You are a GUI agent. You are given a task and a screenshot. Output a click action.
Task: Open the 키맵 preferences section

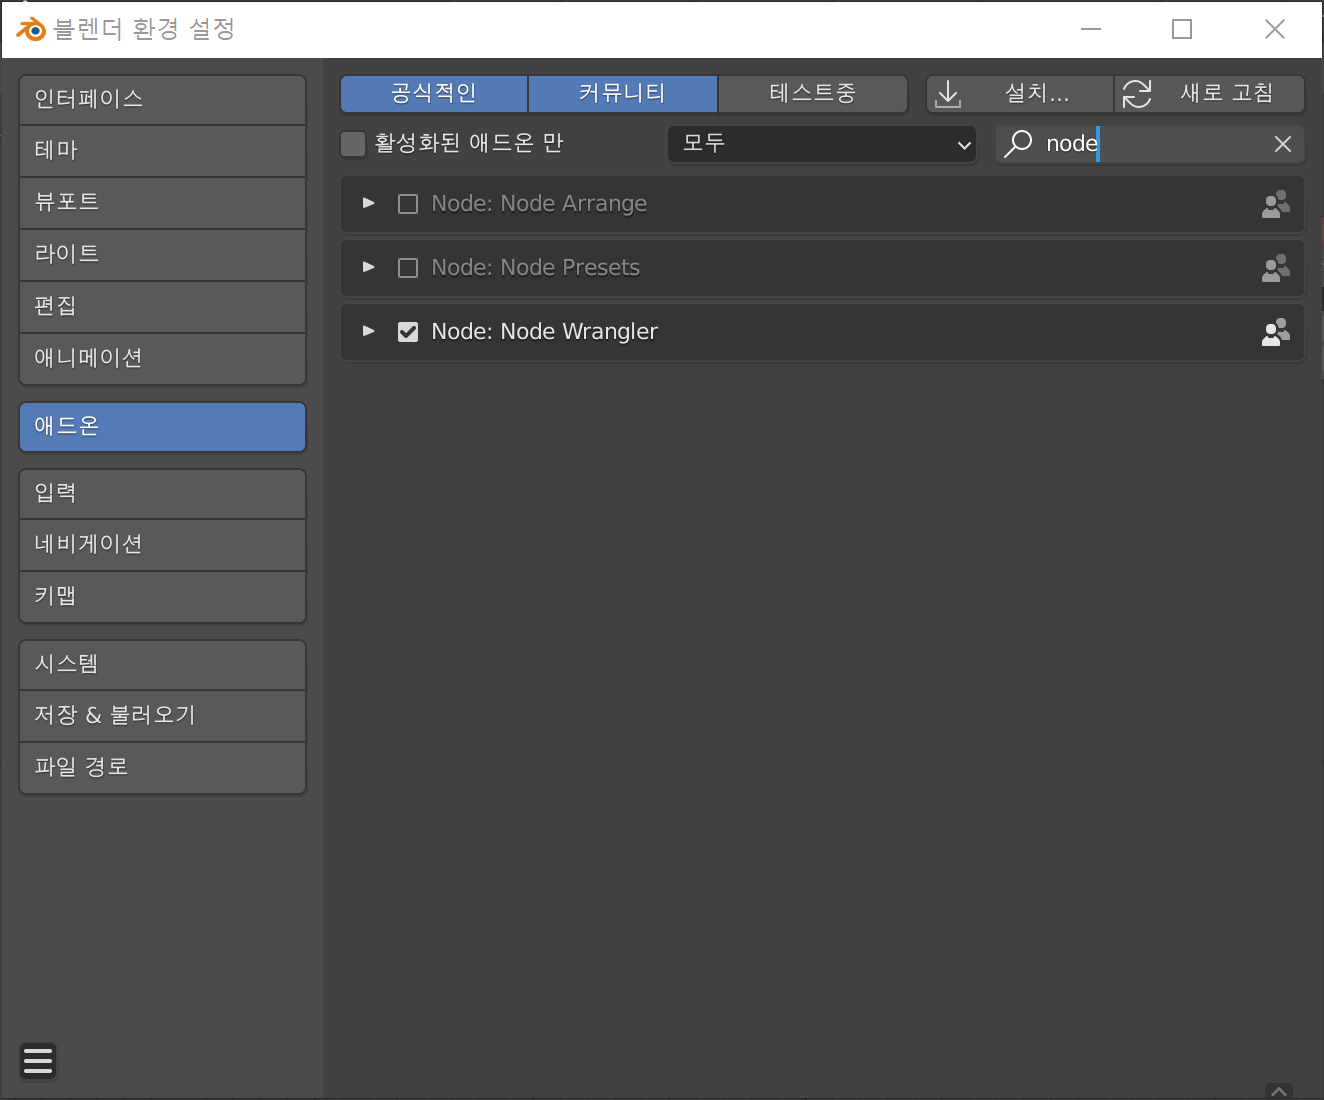[162, 597]
